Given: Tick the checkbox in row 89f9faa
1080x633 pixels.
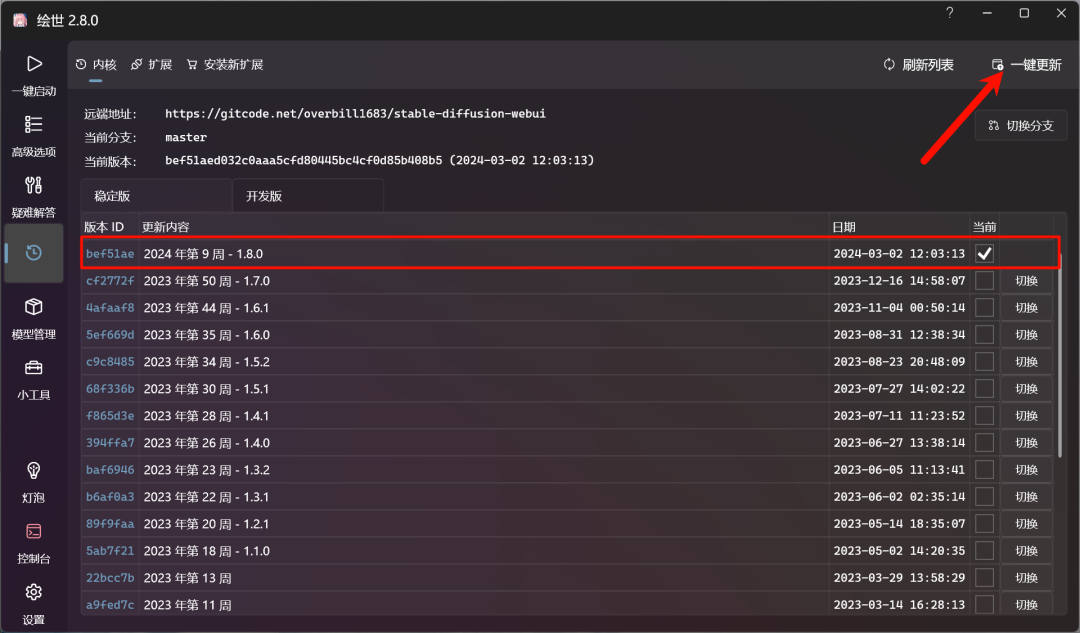Looking at the screenshot, I should coord(984,523).
